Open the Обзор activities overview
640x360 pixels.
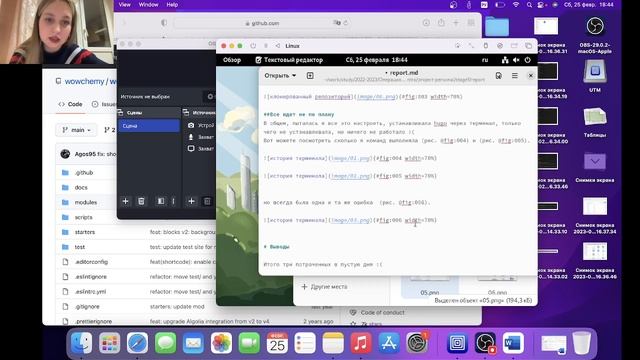(232, 60)
